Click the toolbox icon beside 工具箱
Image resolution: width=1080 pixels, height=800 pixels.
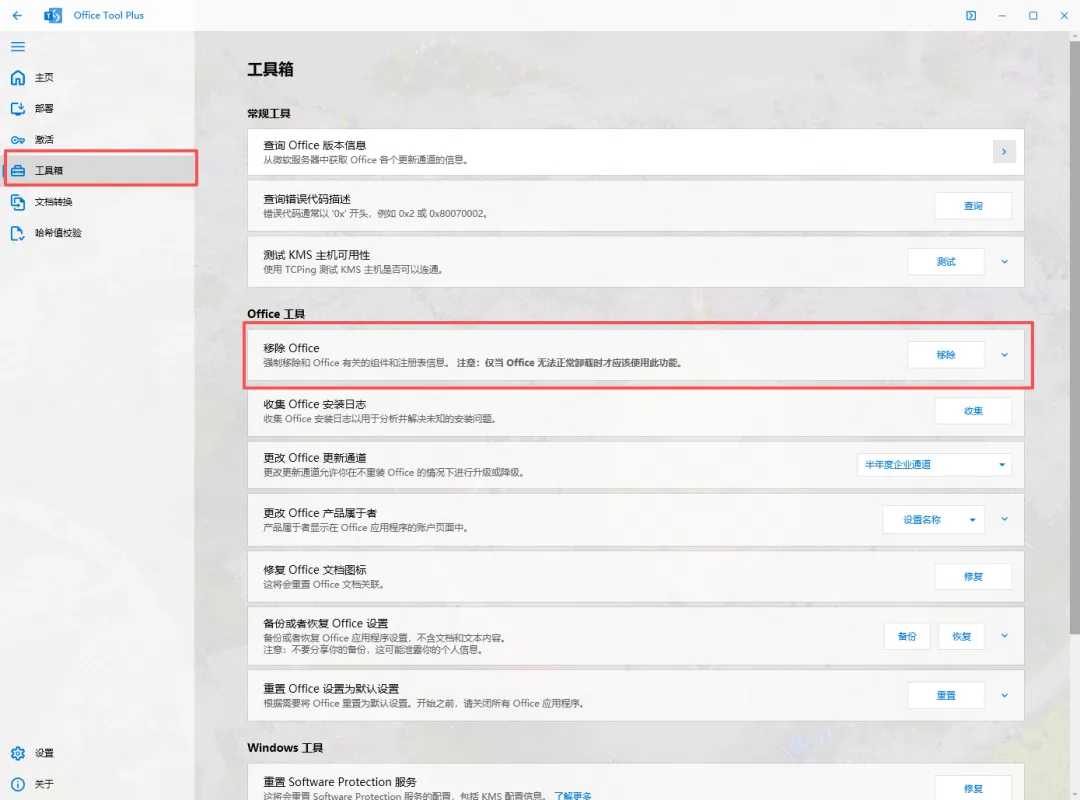point(18,170)
